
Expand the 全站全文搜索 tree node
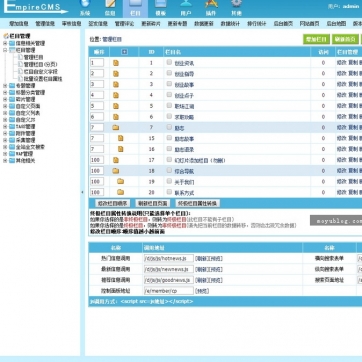click(5, 147)
